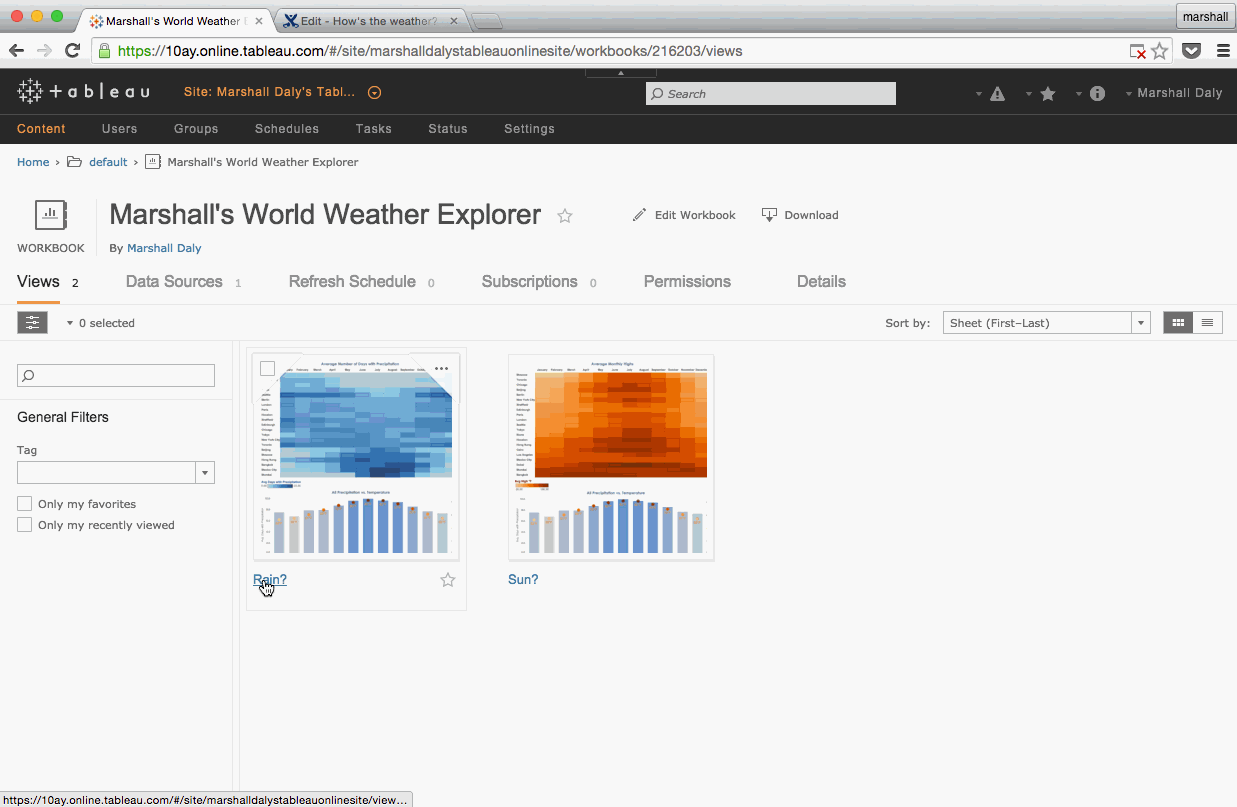Open the Rain? view ellipsis menu
Viewport: 1237px width, 807px height.
441,369
